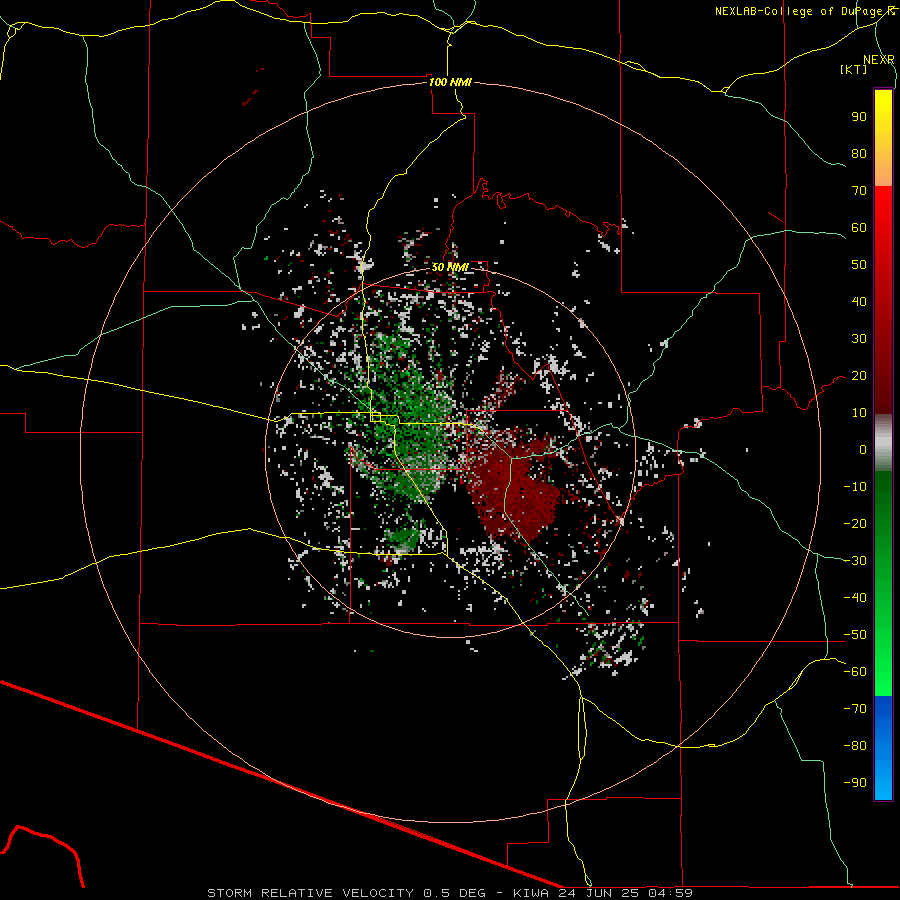Screen dimensions: 900x900
Task: Click the 50 NMI range ring label
Action: coord(450,267)
